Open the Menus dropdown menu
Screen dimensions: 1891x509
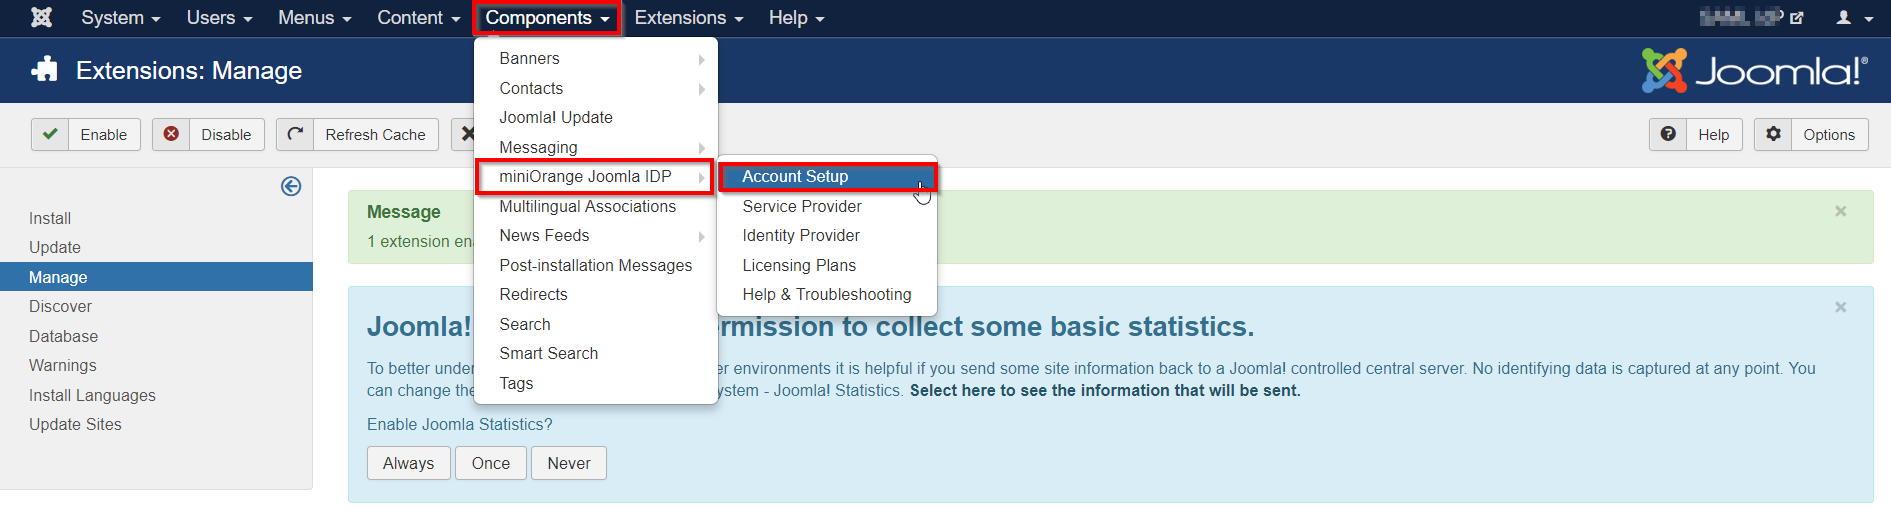314,18
